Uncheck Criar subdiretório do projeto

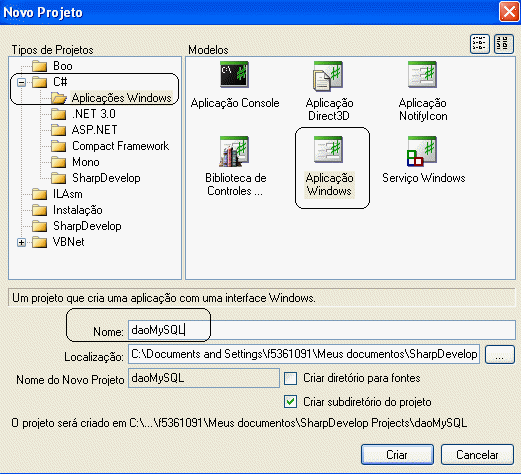click(290, 402)
